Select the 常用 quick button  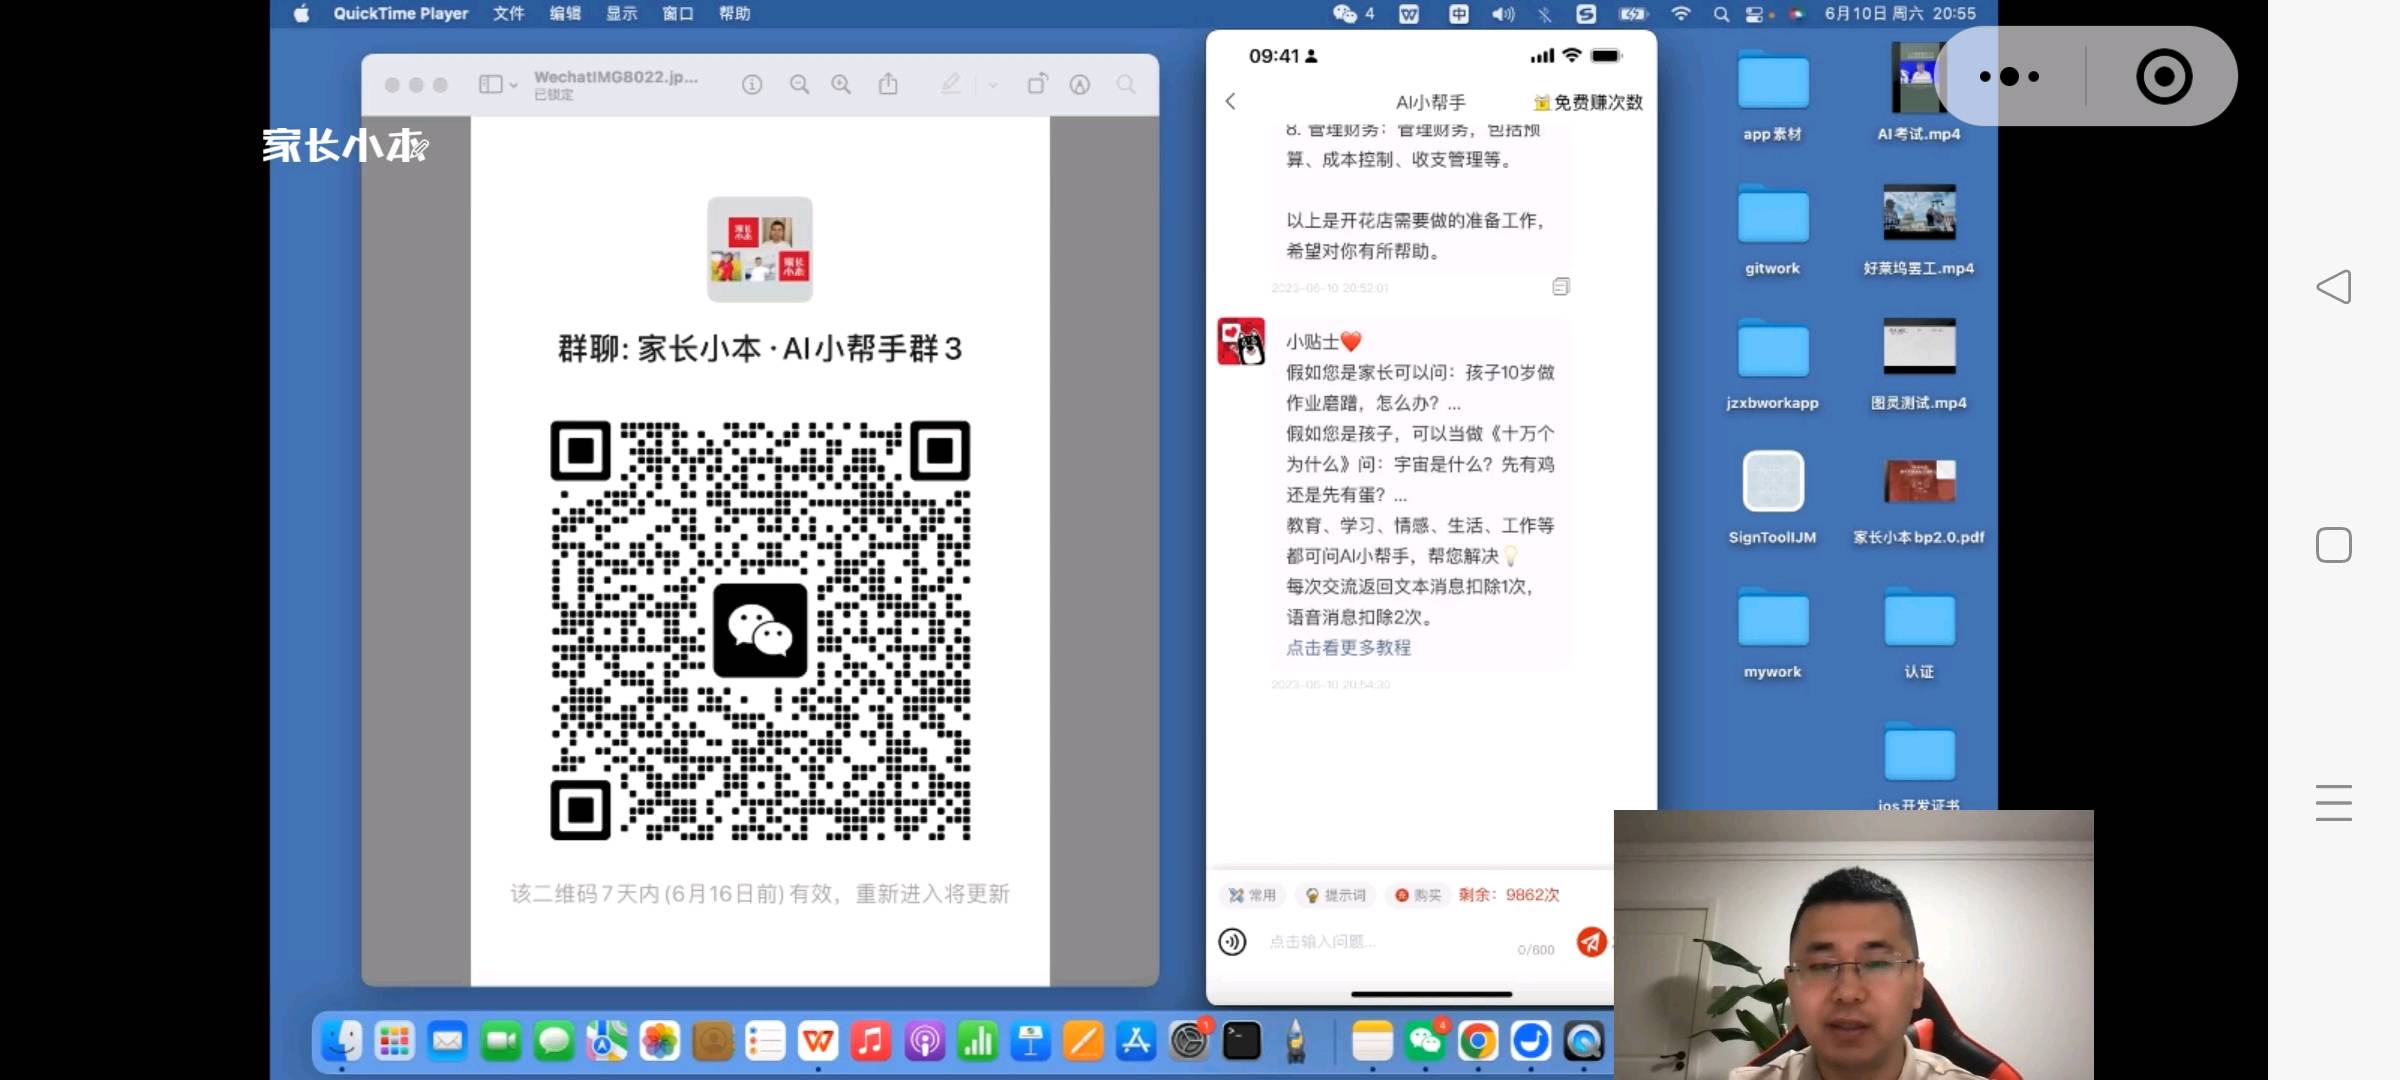point(1252,895)
